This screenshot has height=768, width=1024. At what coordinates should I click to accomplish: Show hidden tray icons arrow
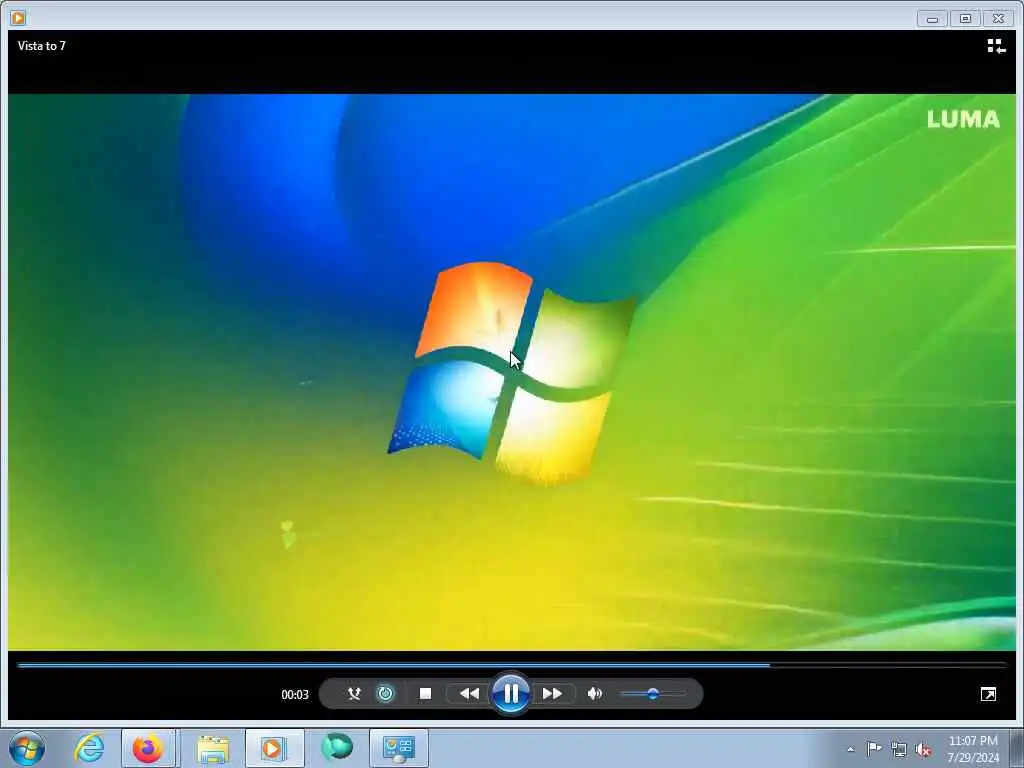coord(850,749)
